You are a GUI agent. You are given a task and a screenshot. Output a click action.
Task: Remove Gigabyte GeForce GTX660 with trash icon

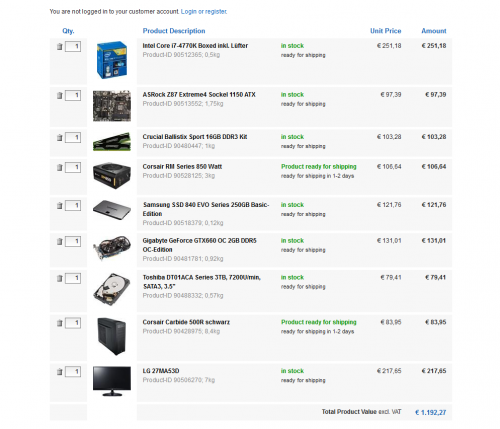60,241
